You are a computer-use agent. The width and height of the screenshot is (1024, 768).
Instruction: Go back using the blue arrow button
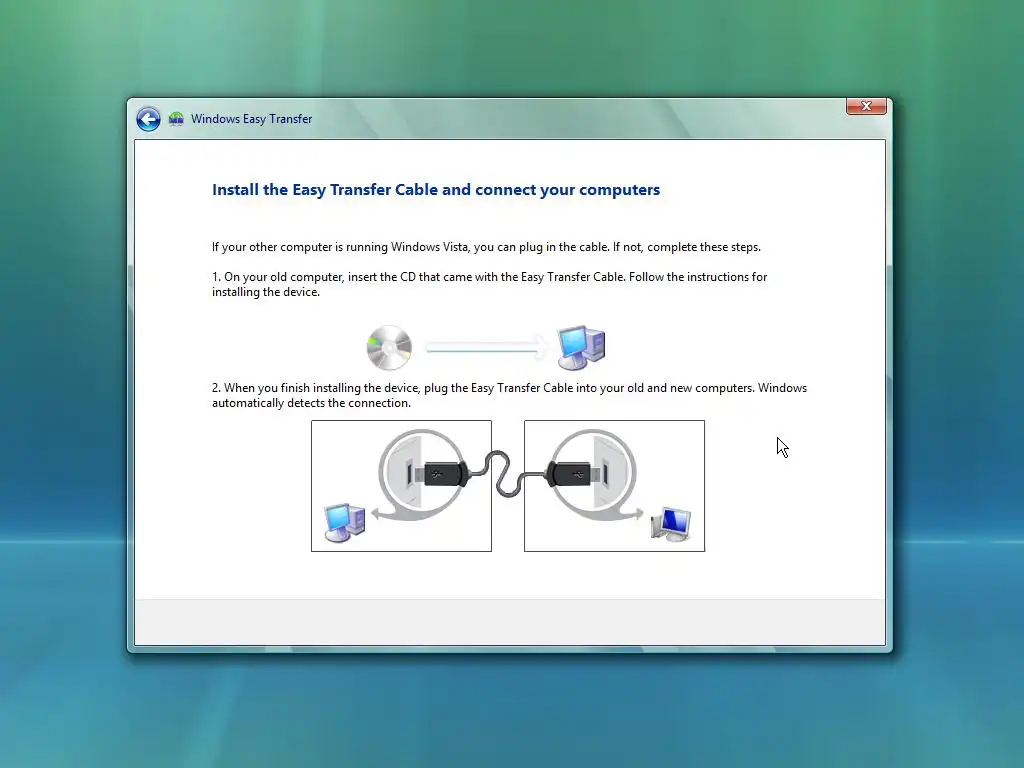pos(148,119)
